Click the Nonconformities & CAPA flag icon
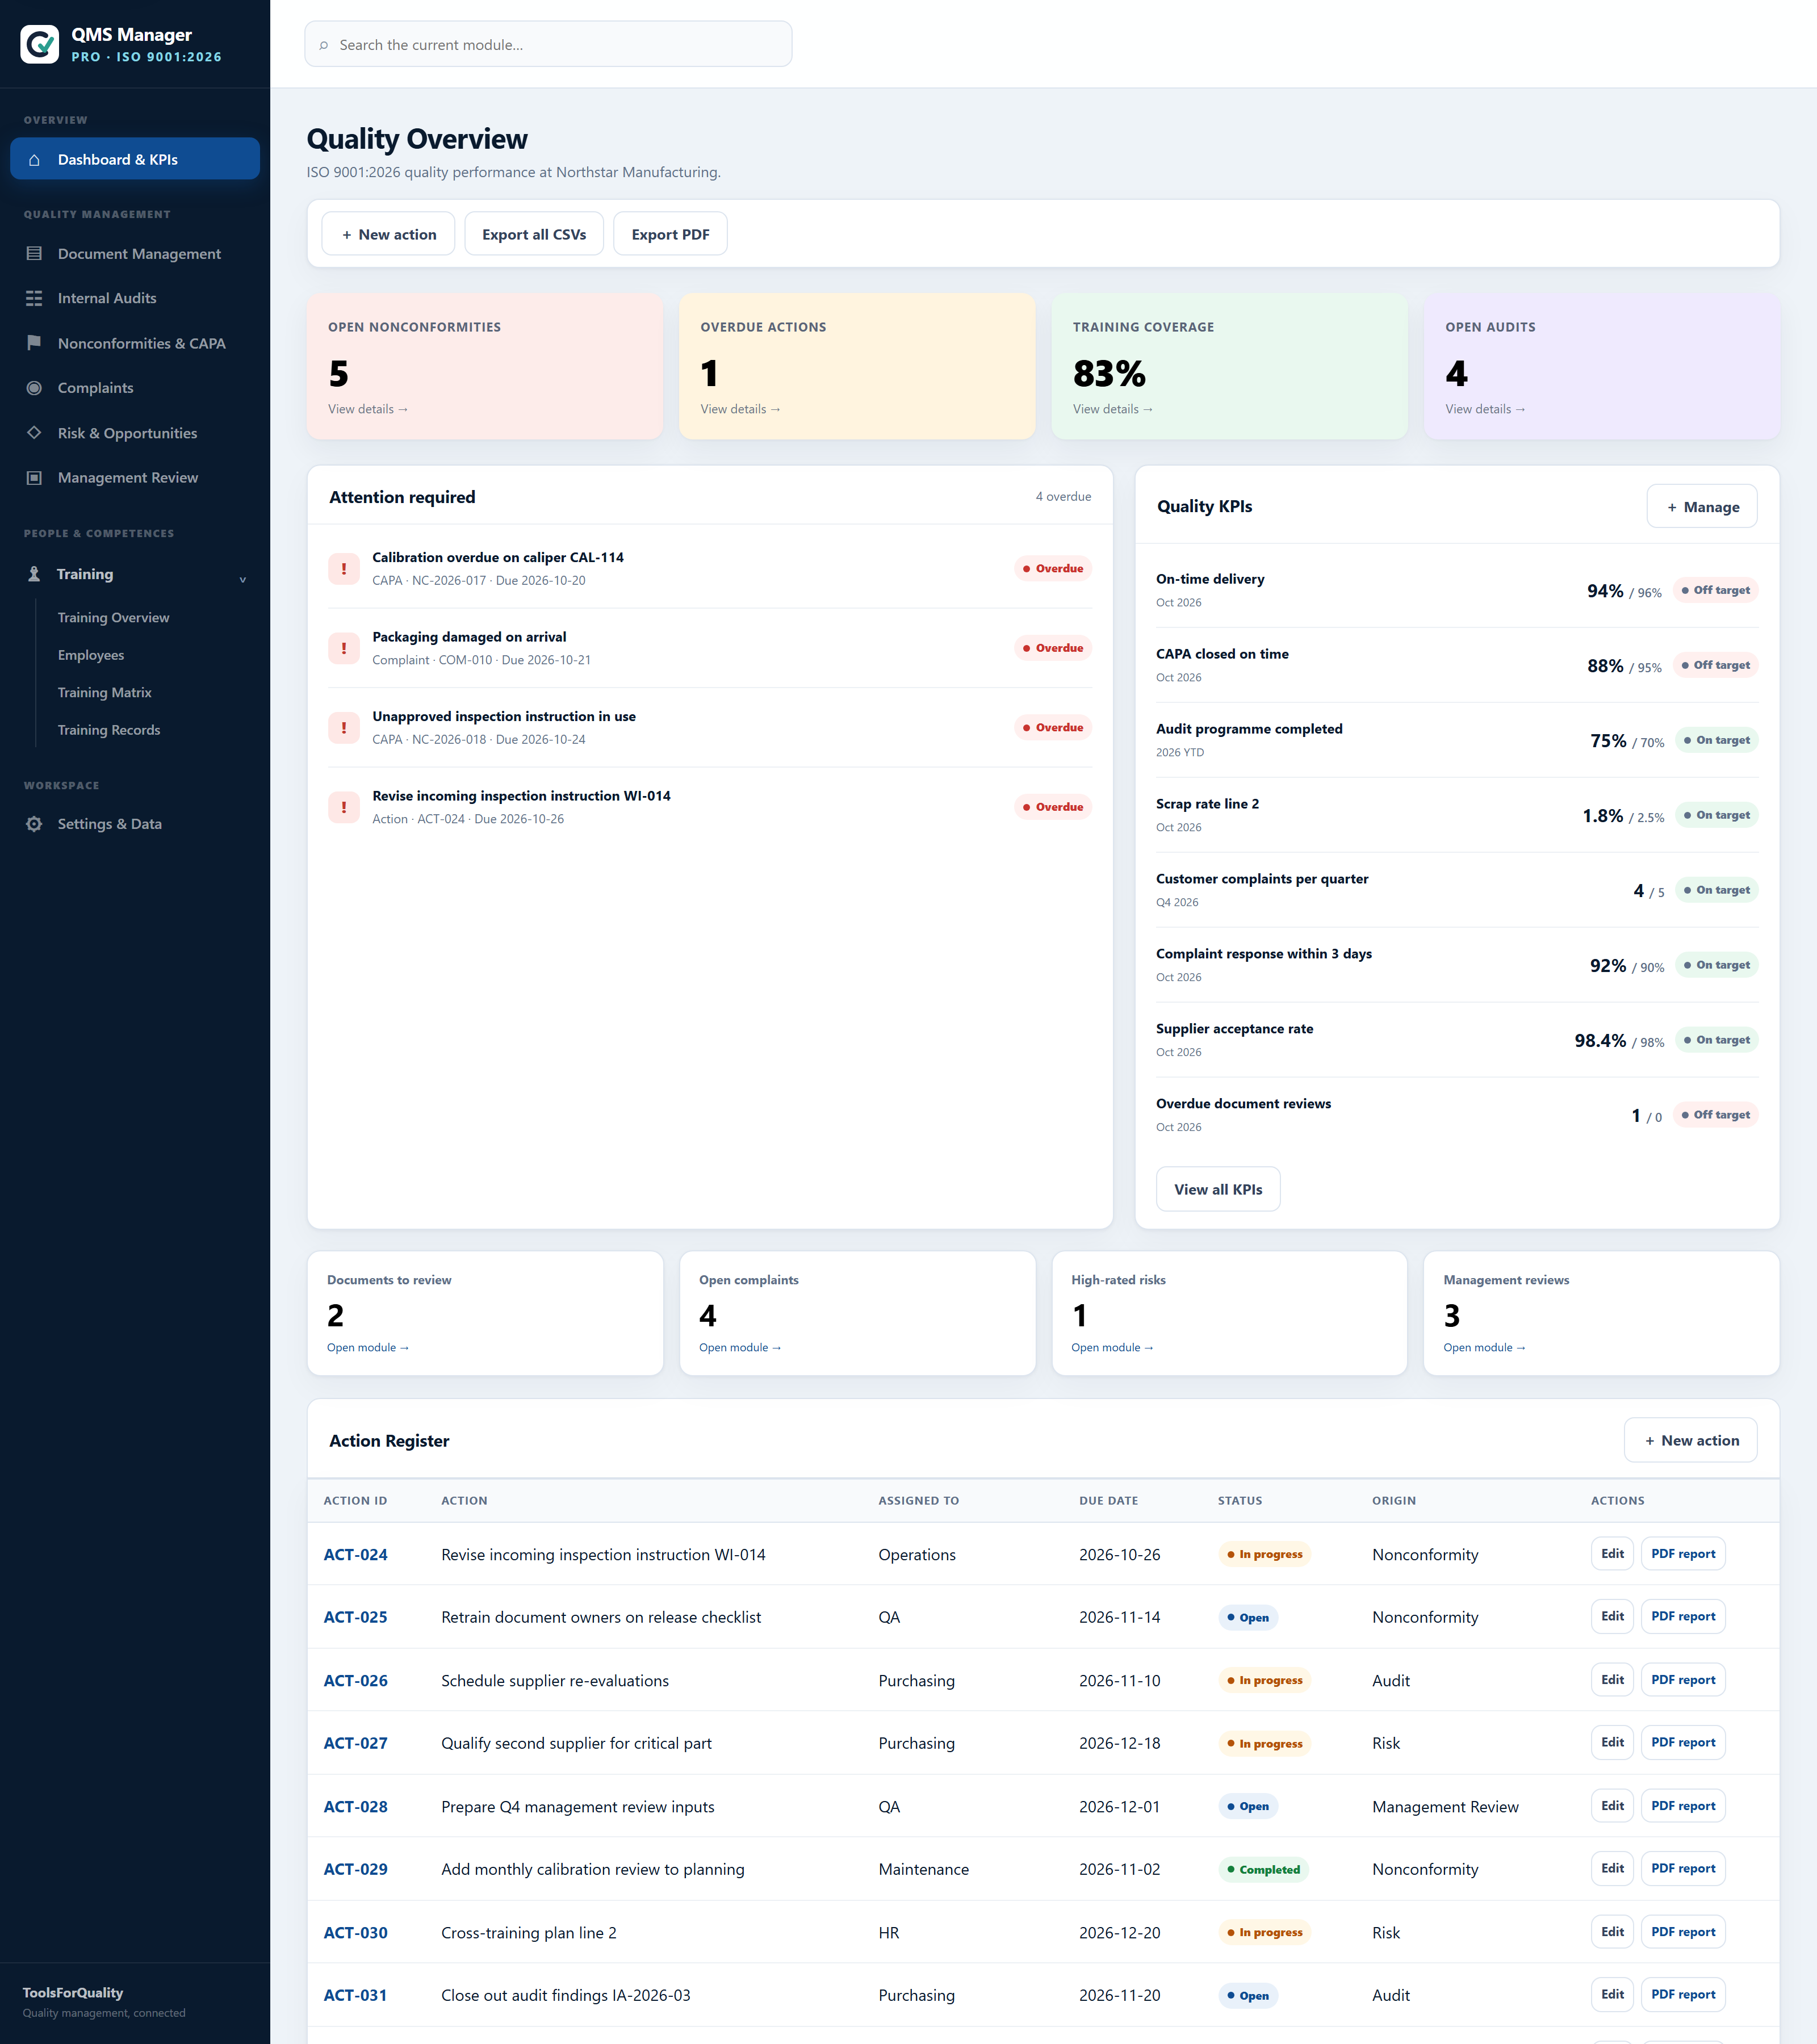This screenshot has height=2044, width=1817. [34, 343]
